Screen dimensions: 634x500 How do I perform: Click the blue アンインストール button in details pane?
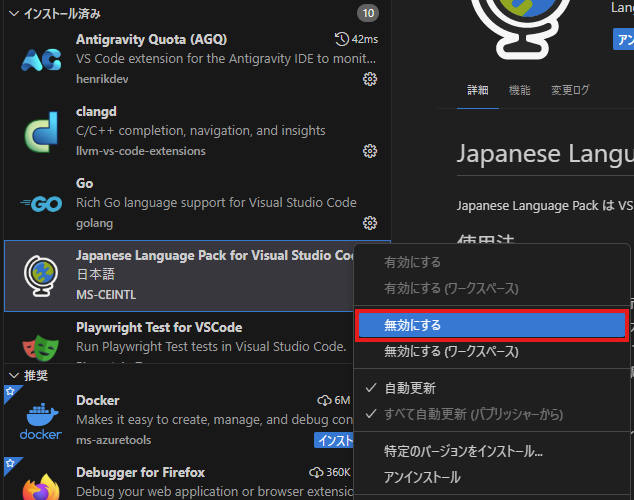pos(623,39)
